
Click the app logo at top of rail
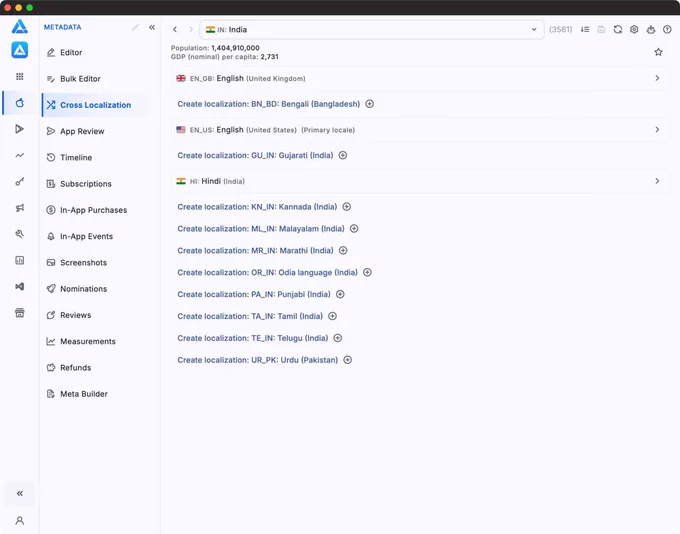pyautogui.click(x=20, y=26)
